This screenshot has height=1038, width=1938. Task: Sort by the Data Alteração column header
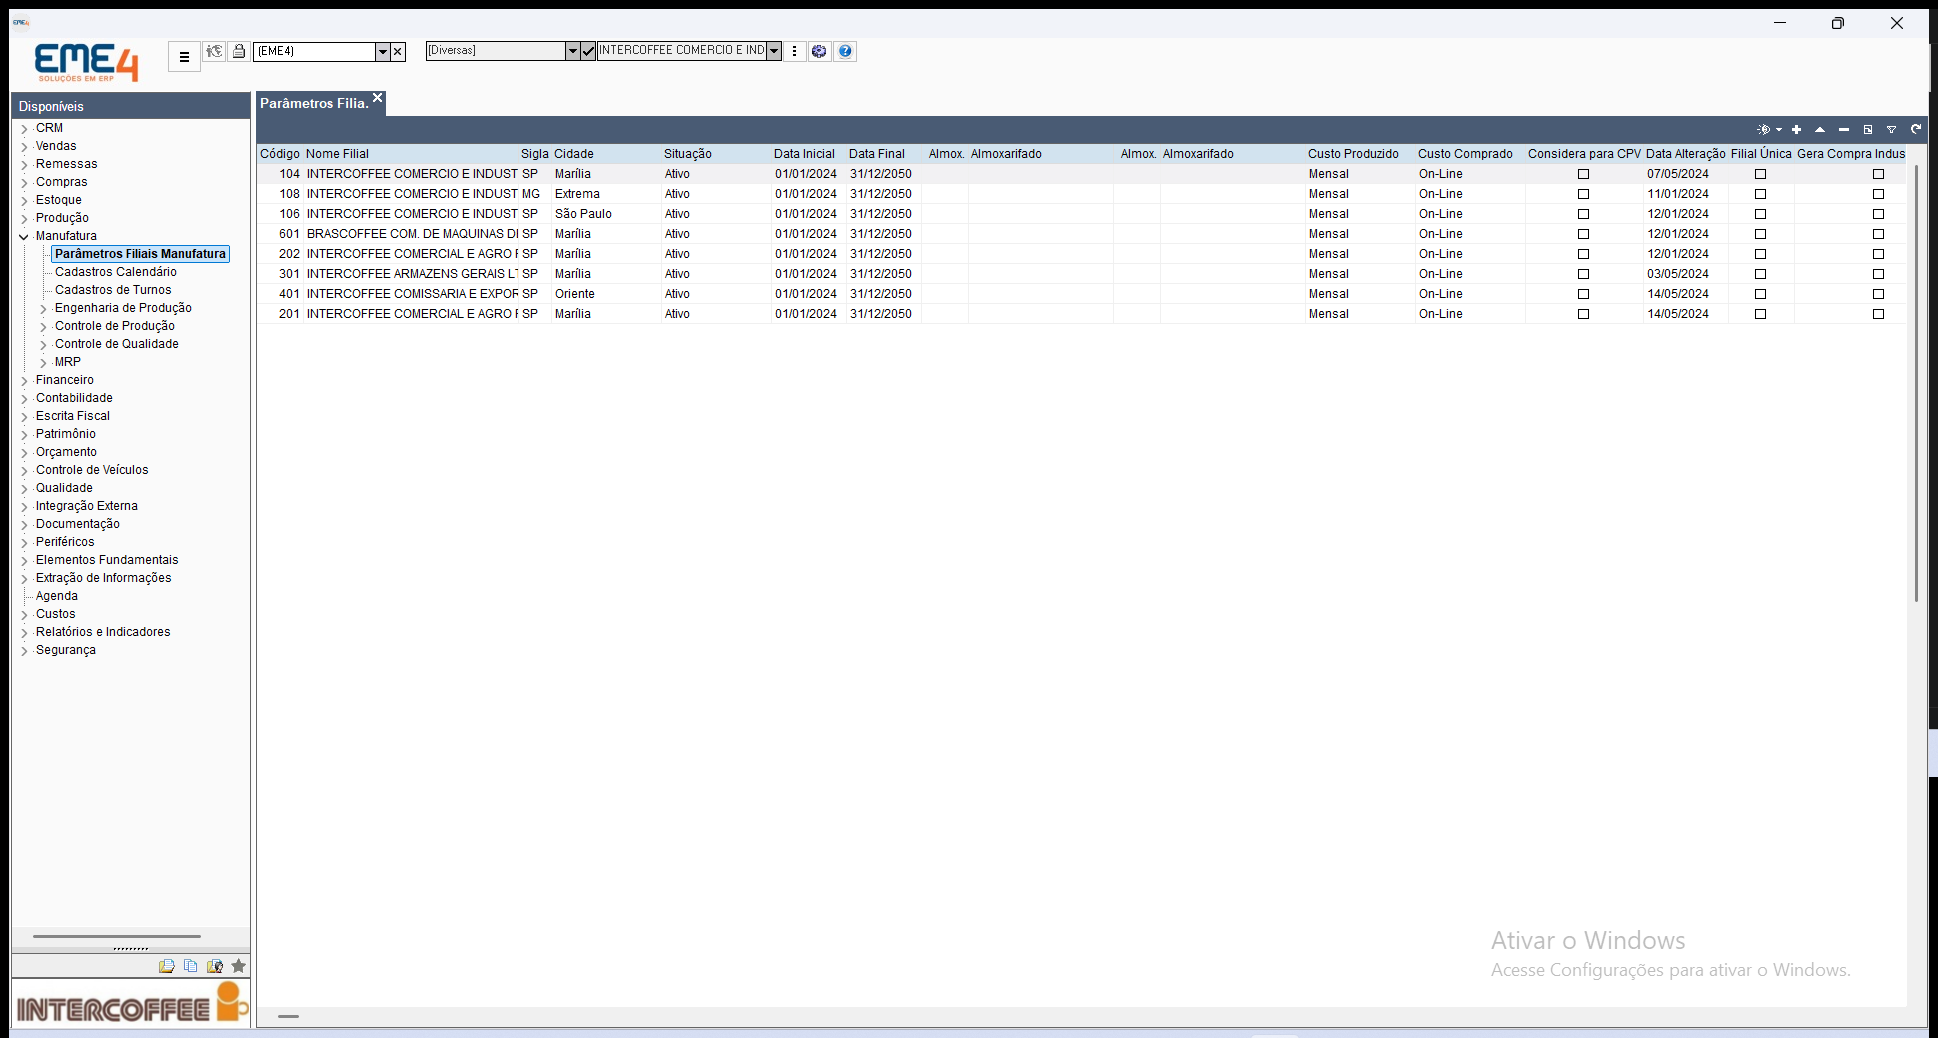point(1686,154)
